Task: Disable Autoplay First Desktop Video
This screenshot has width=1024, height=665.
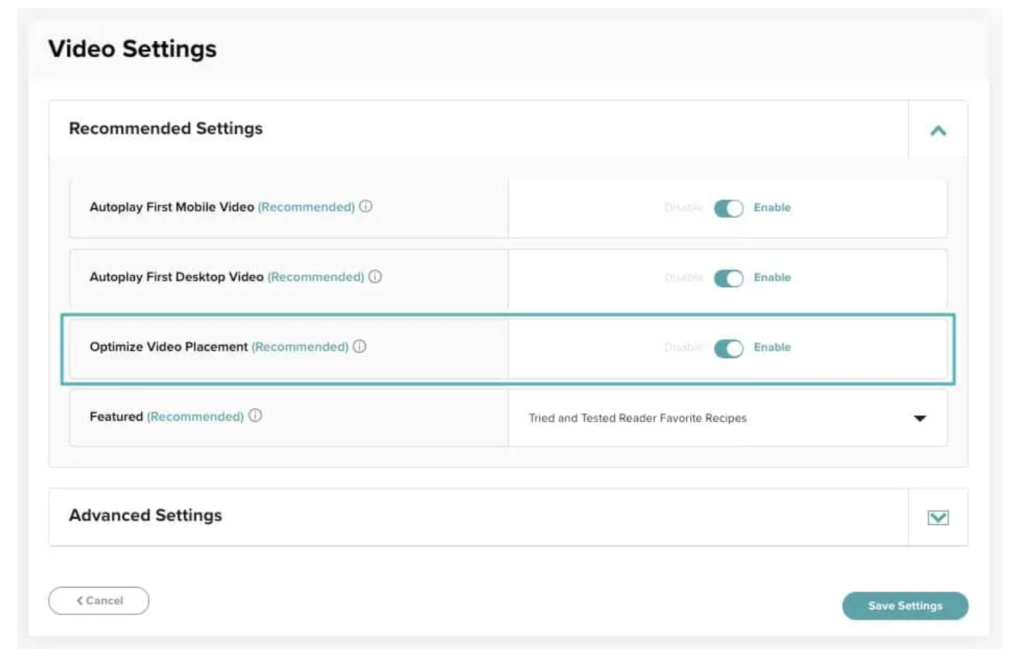Action: [728, 278]
